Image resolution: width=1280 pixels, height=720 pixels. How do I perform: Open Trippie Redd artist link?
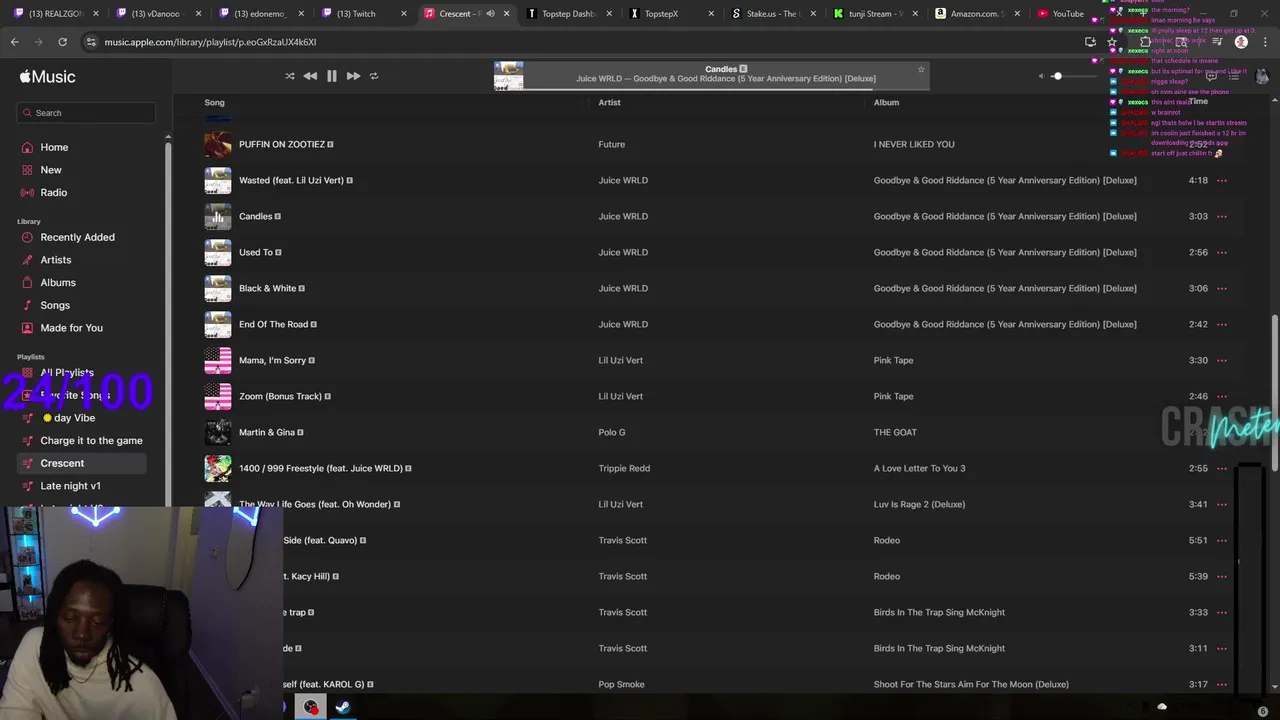click(624, 468)
